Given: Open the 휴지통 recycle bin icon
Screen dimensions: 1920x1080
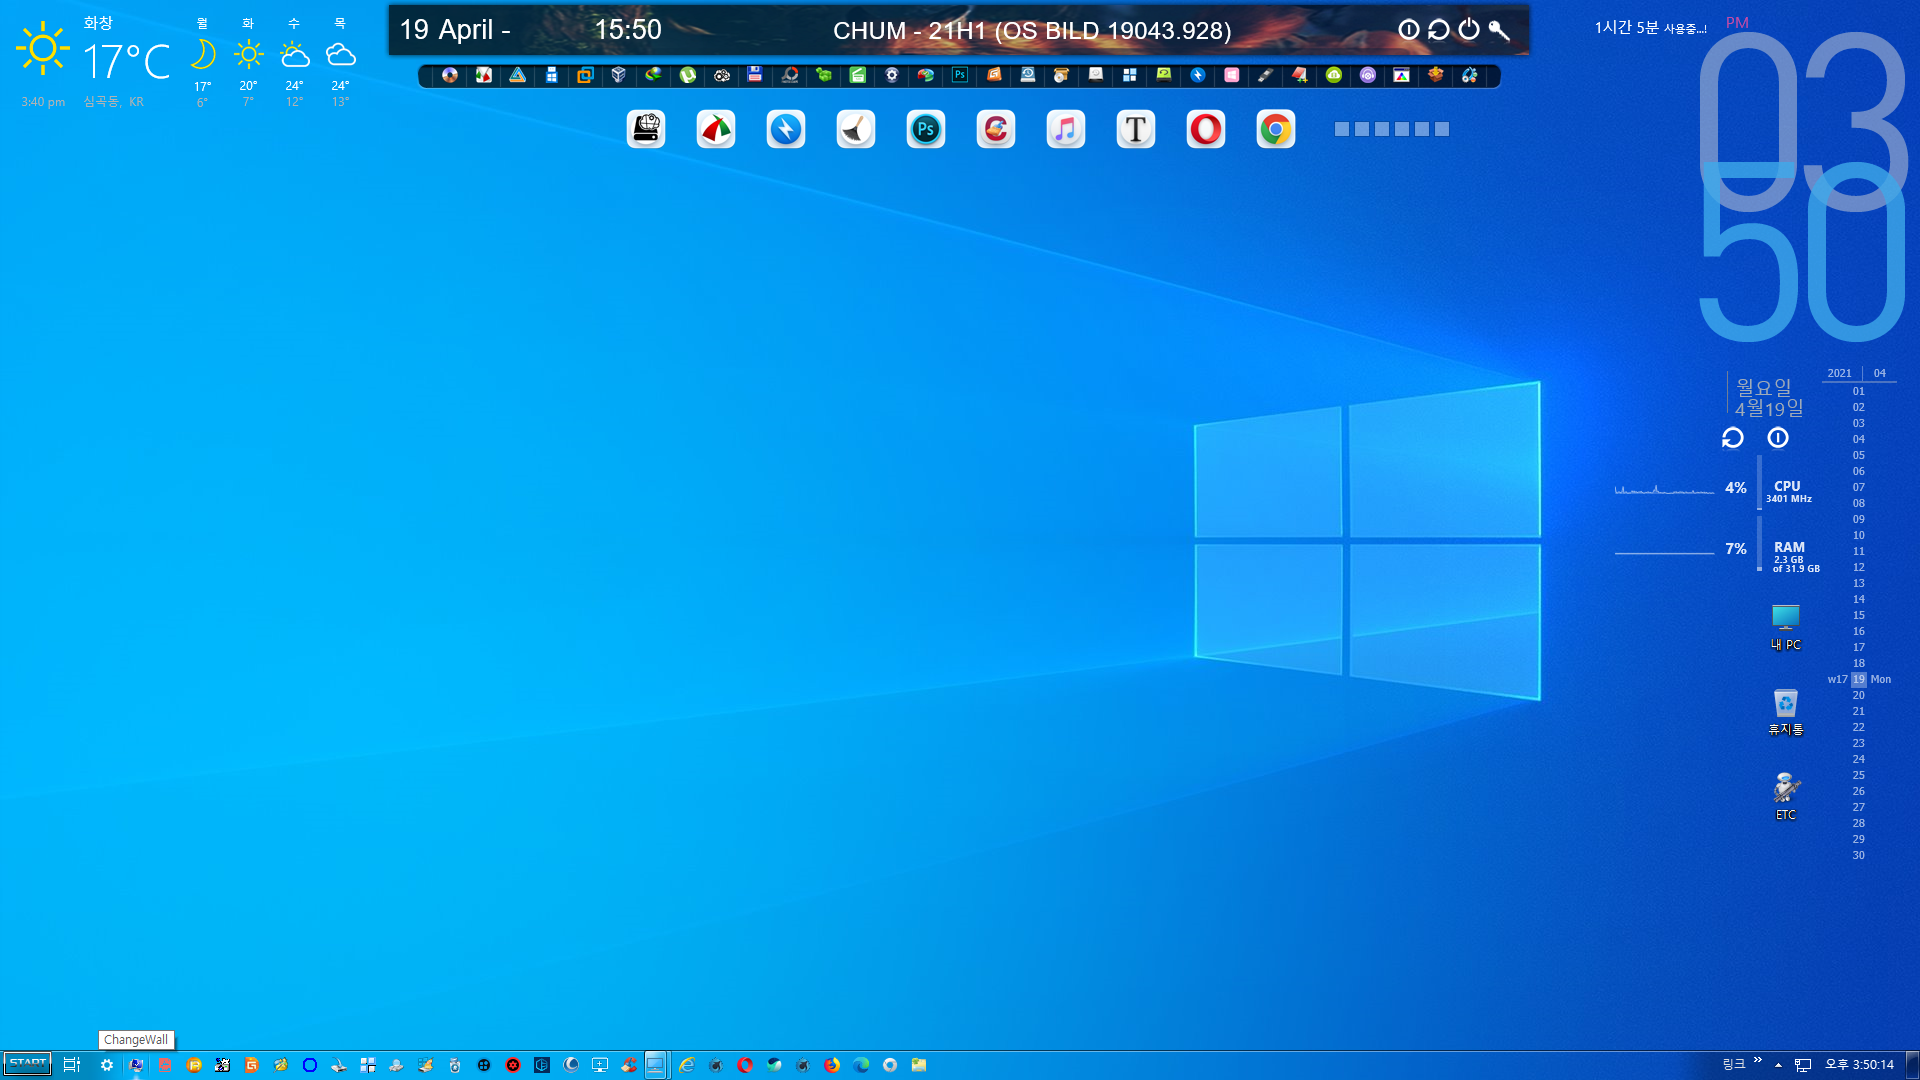Looking at the screenshot, I should pos(1786,712).
